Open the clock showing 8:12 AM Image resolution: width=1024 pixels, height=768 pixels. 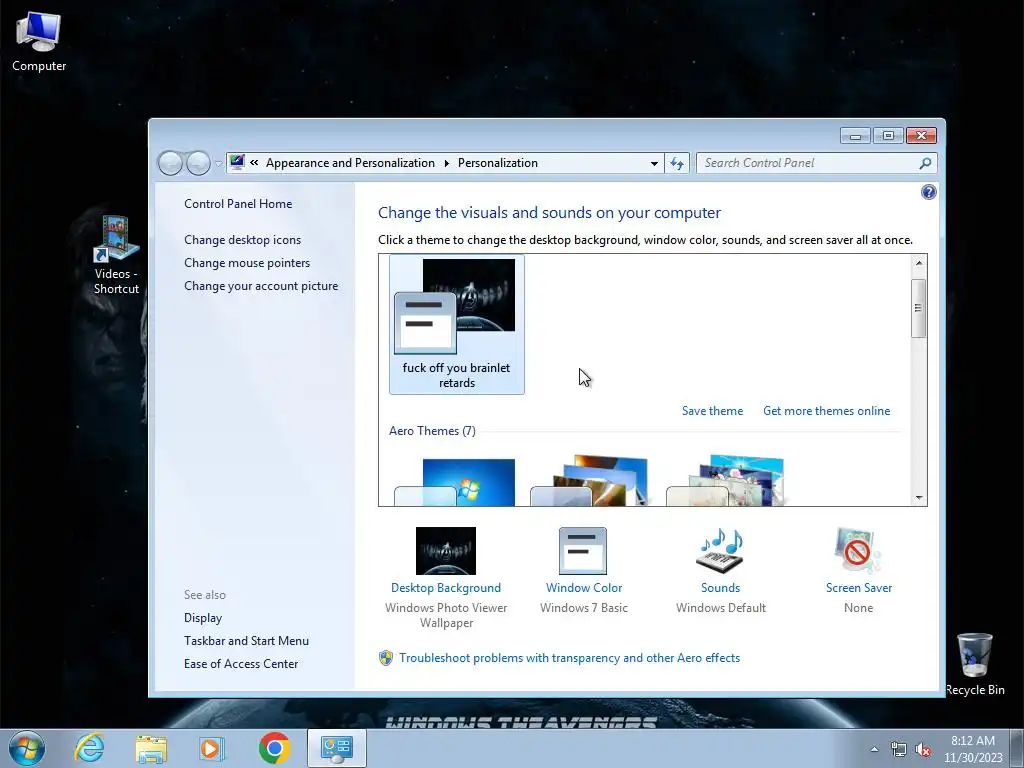[973, 749]
